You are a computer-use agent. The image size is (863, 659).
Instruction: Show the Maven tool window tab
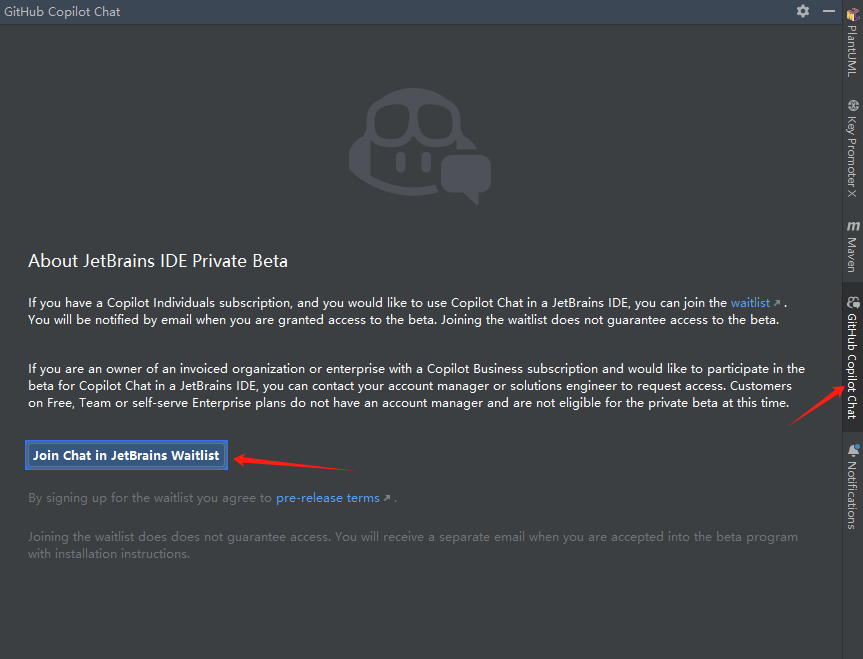[x=852, y=254]
